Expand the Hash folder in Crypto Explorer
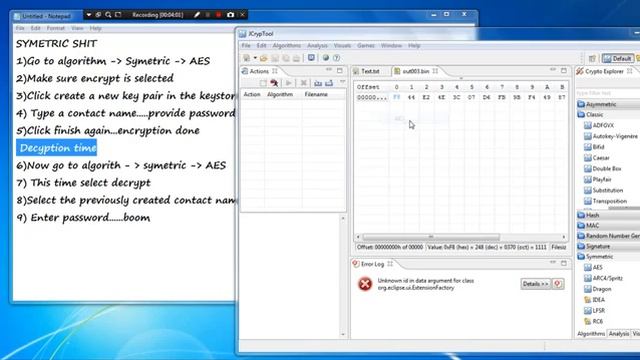 pos(592,215)
